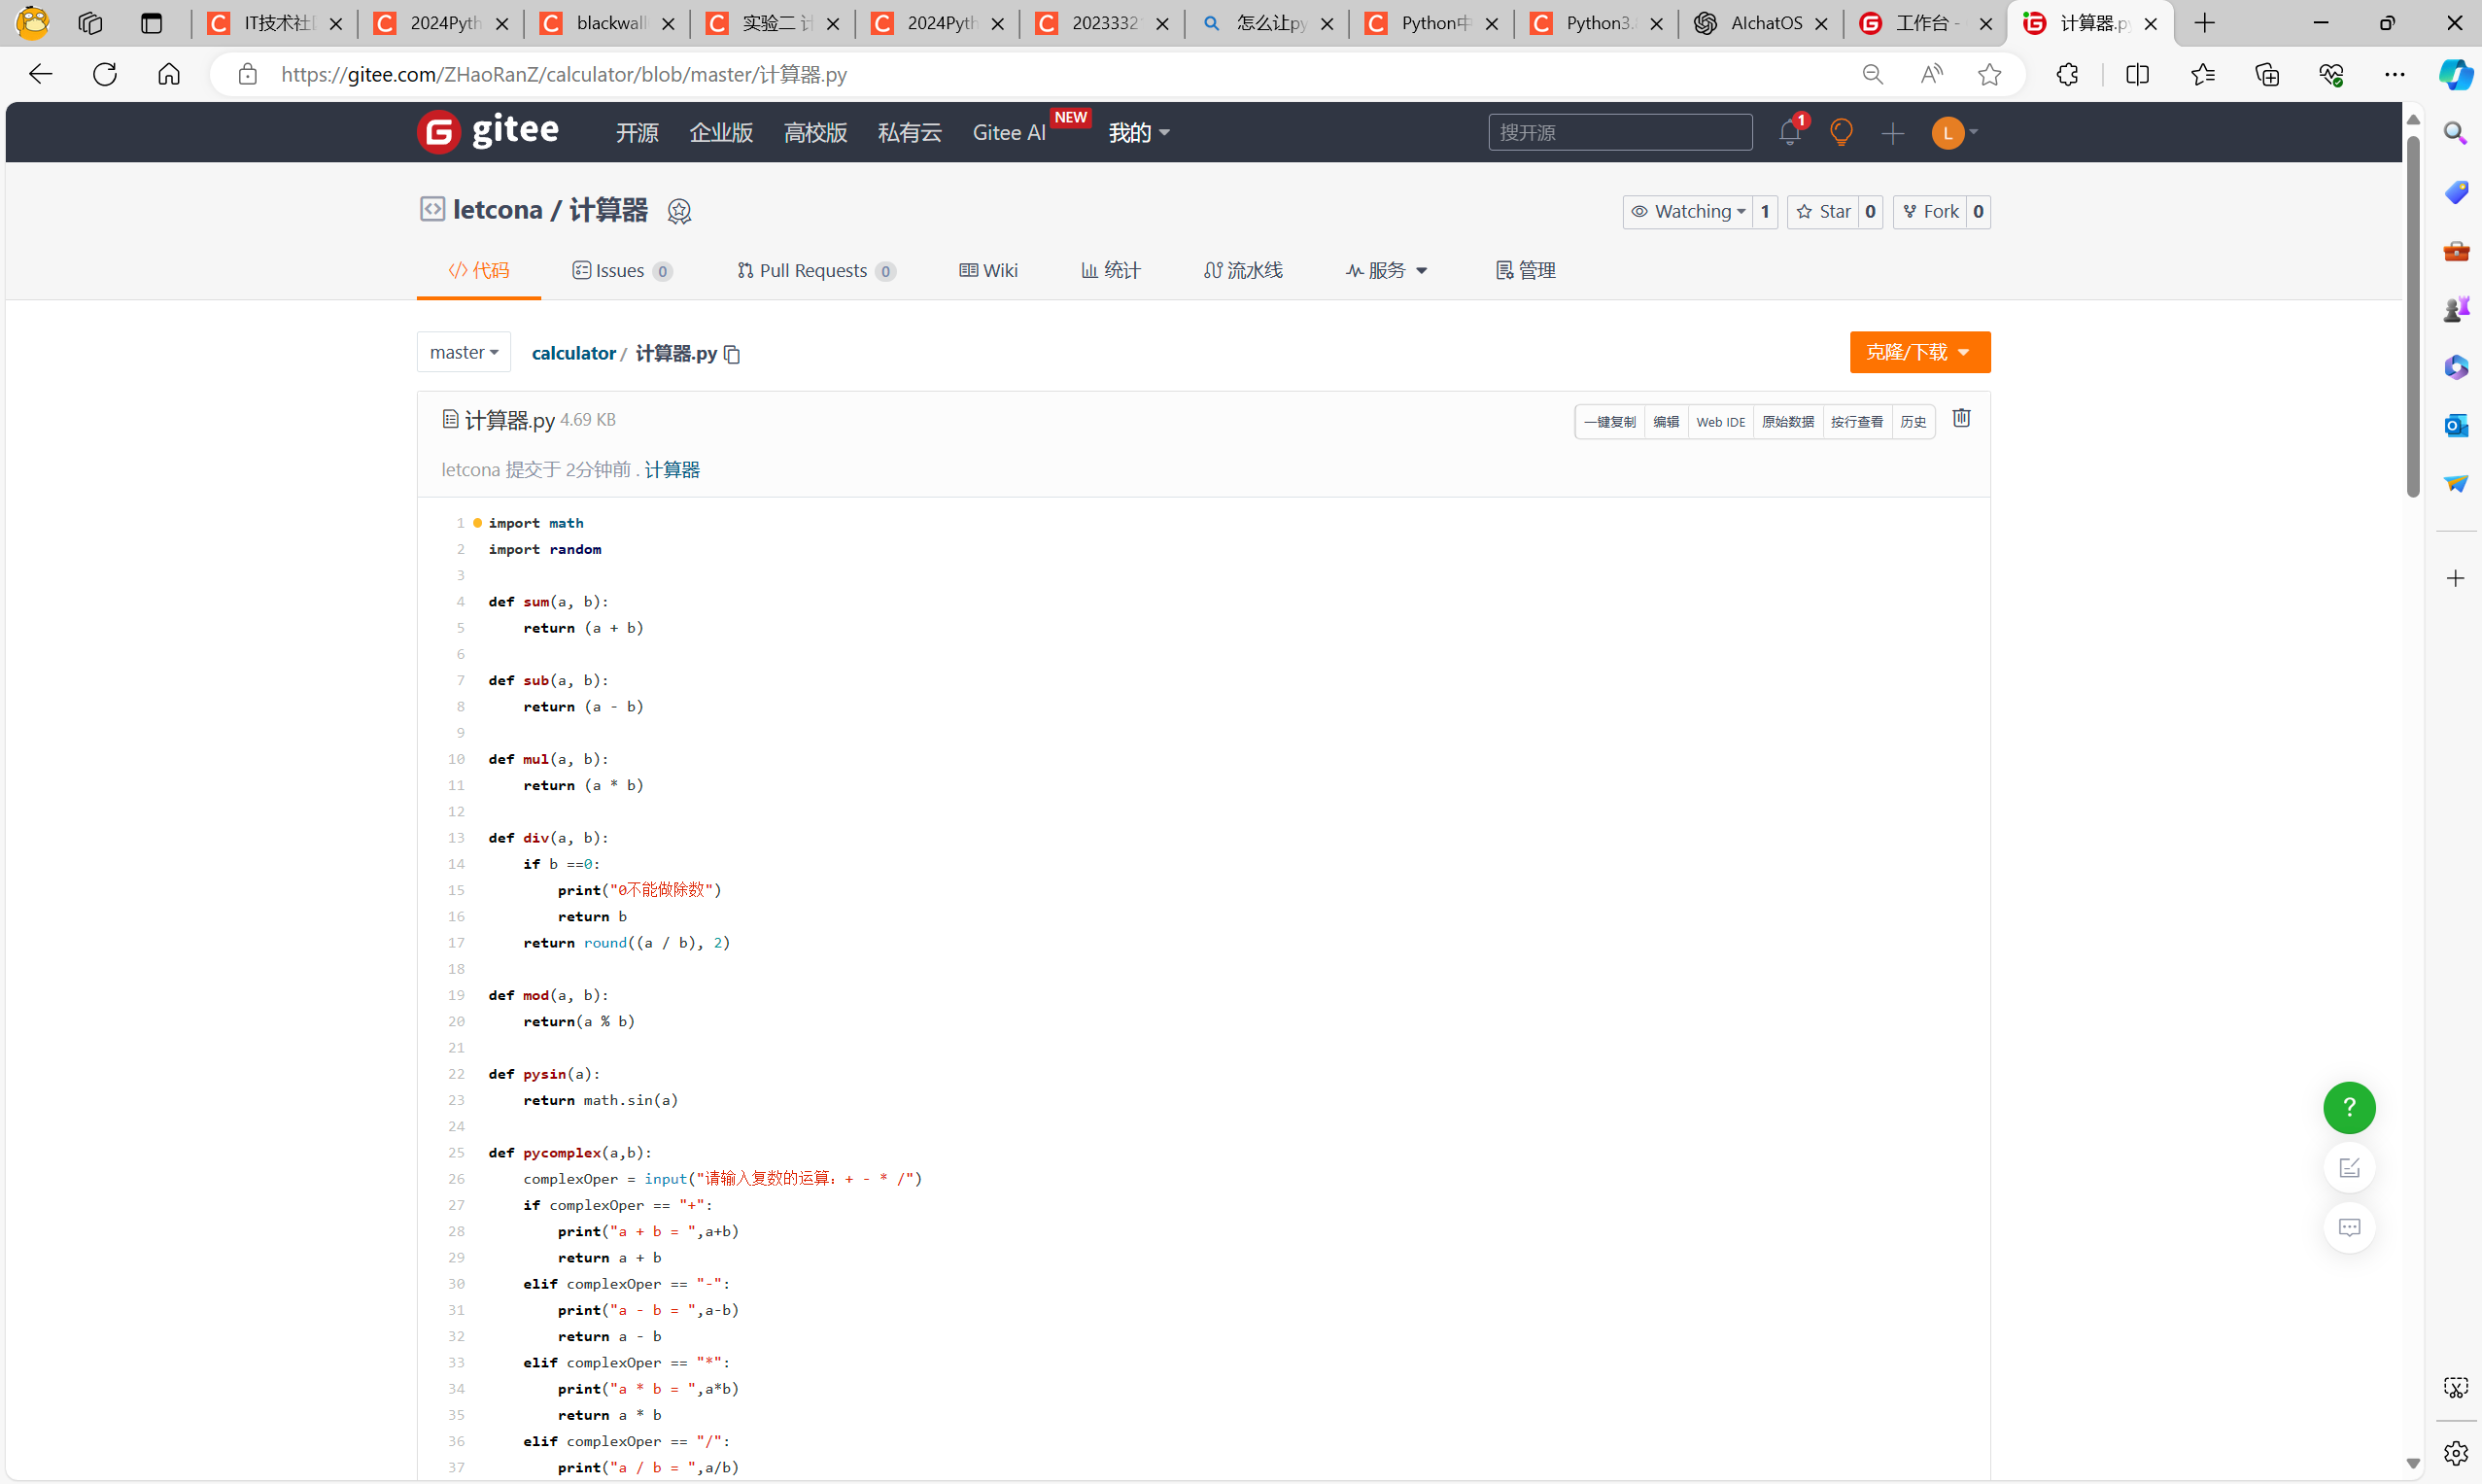2482x1484 pixels.
Task: Expand the 服务 dropdown tab
Action: point(1386,270)
